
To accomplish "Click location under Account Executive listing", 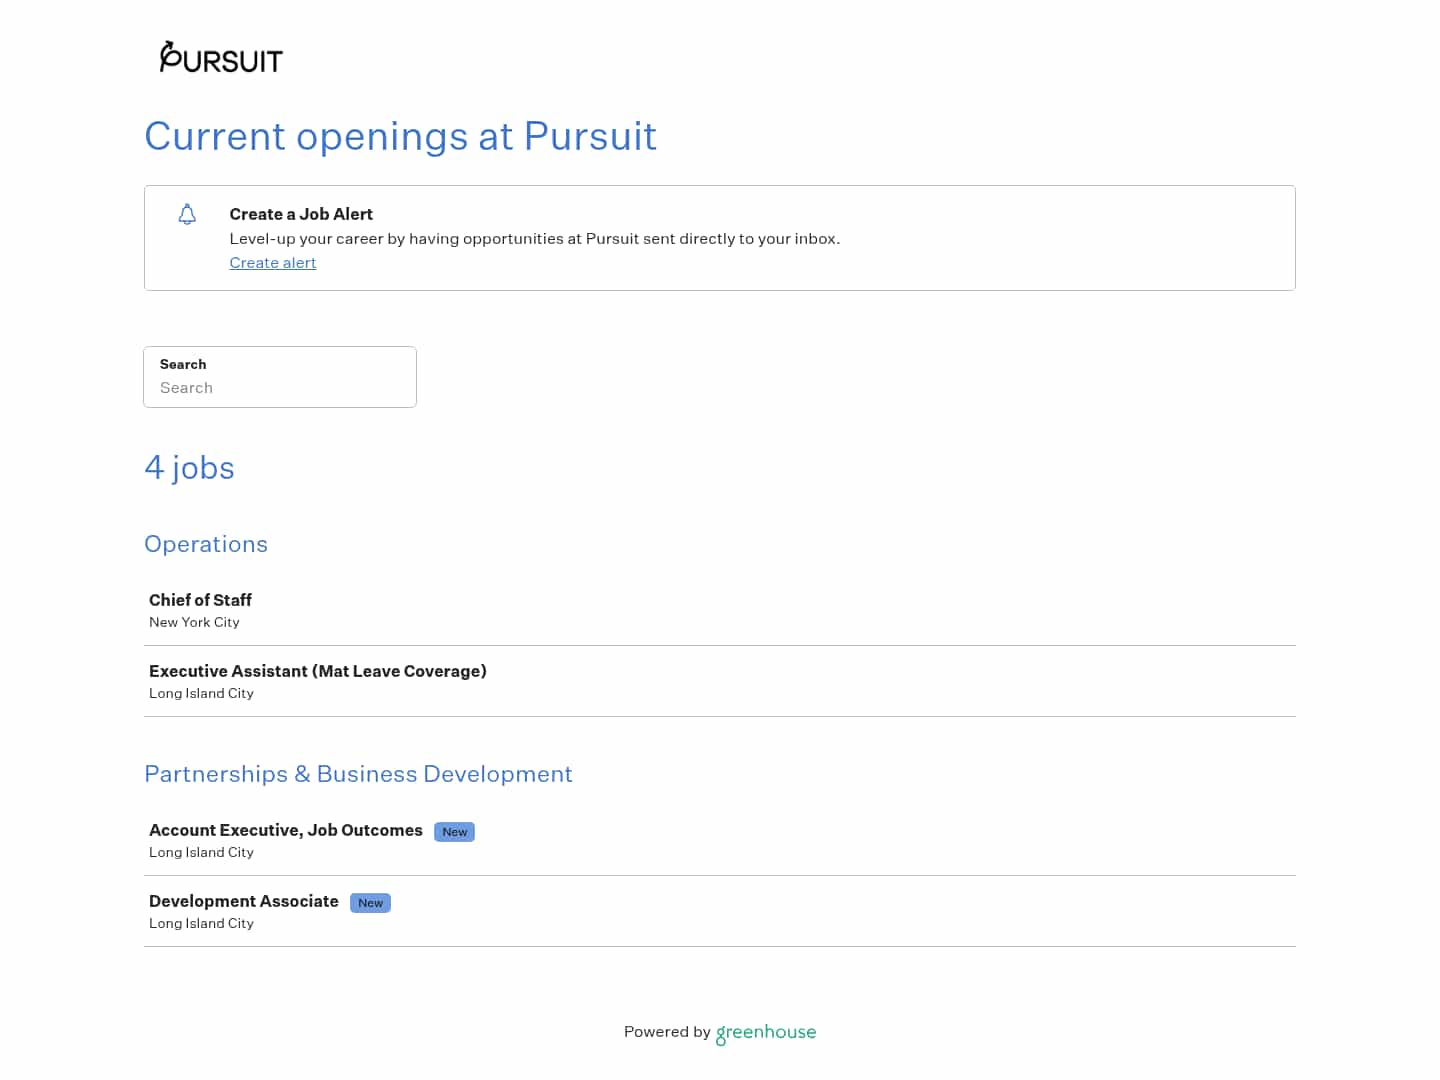I will (201, 852).
